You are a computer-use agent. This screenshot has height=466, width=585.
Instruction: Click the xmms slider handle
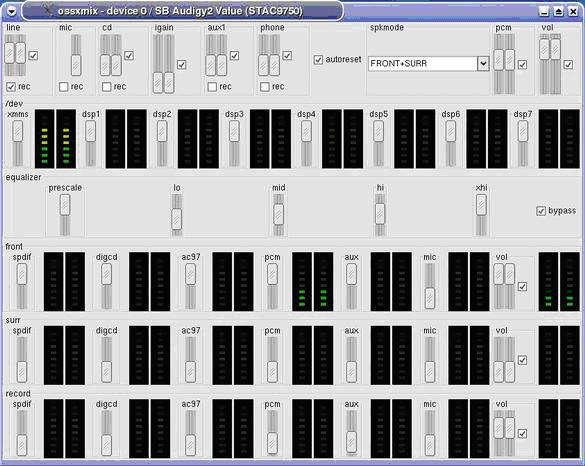click(18, 131)
